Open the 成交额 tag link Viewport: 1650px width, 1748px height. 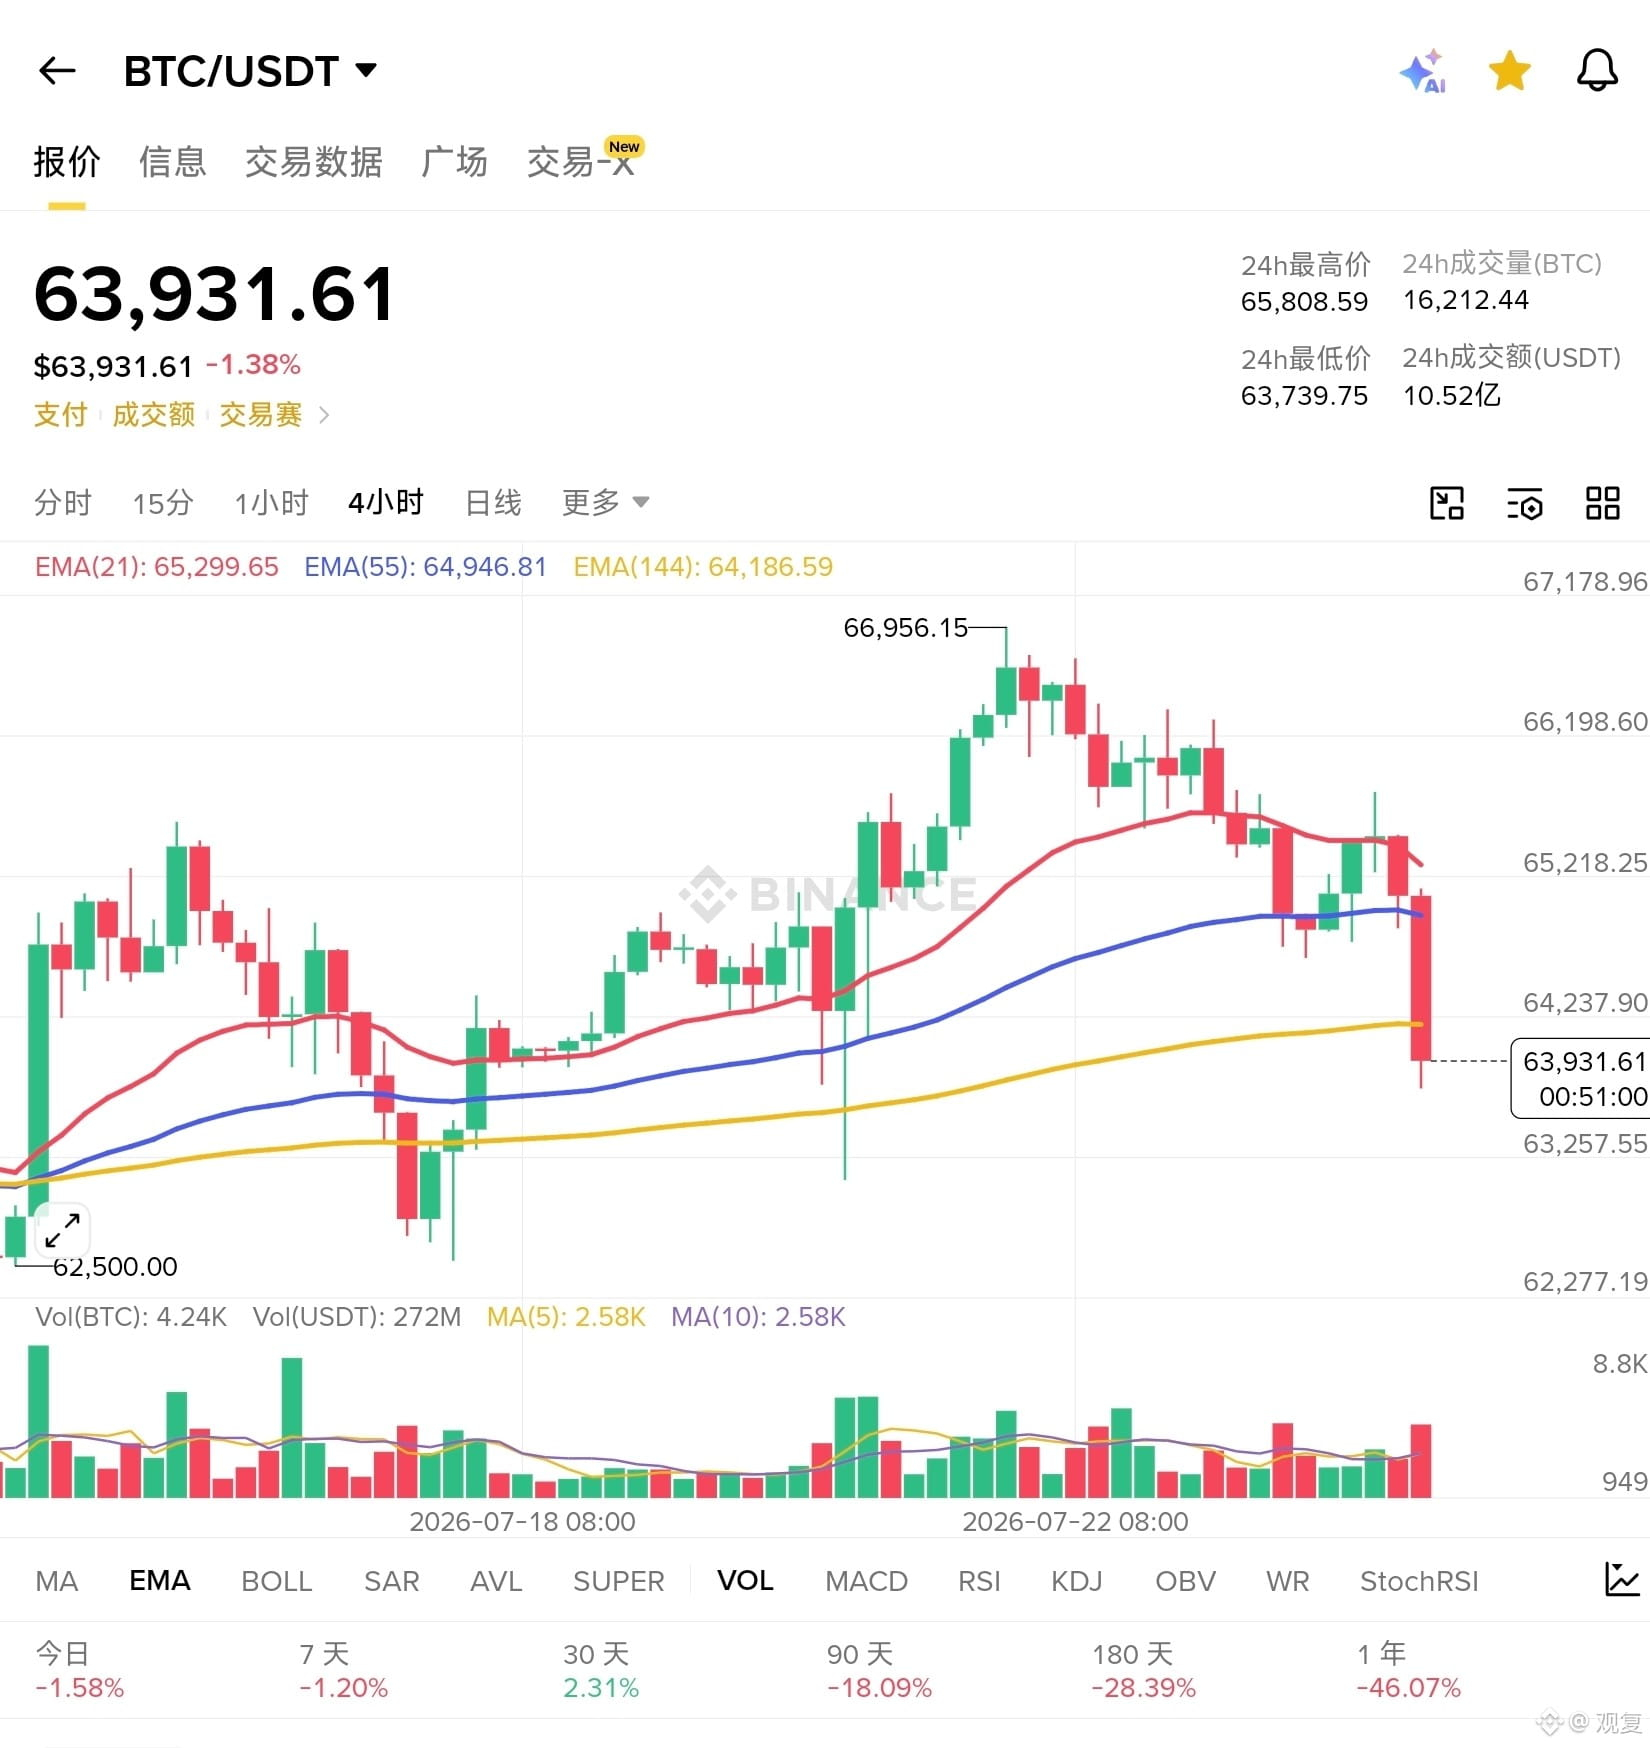[153, 414]
